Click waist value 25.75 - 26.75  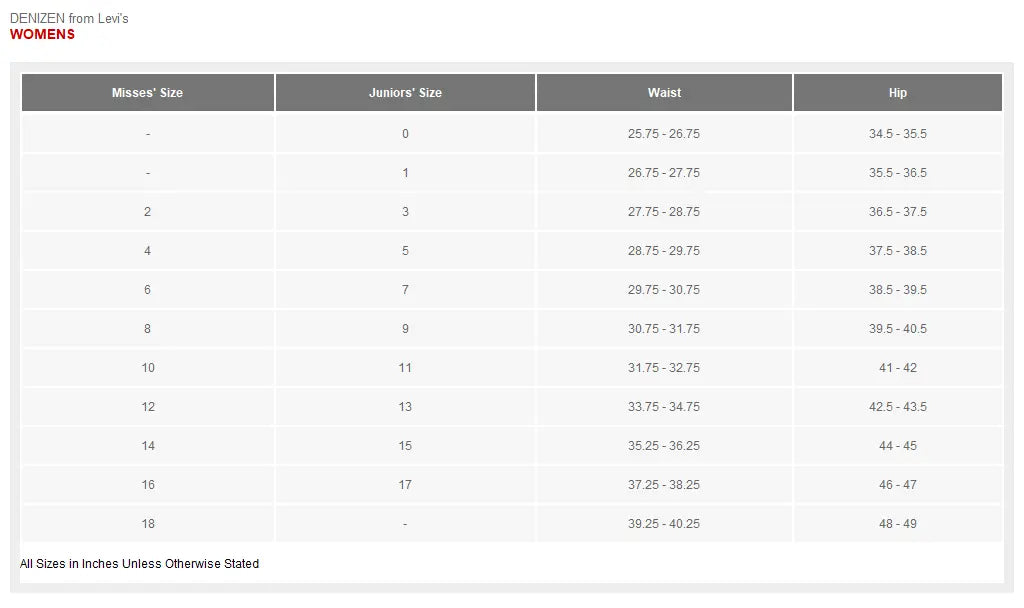coord(664,134)
